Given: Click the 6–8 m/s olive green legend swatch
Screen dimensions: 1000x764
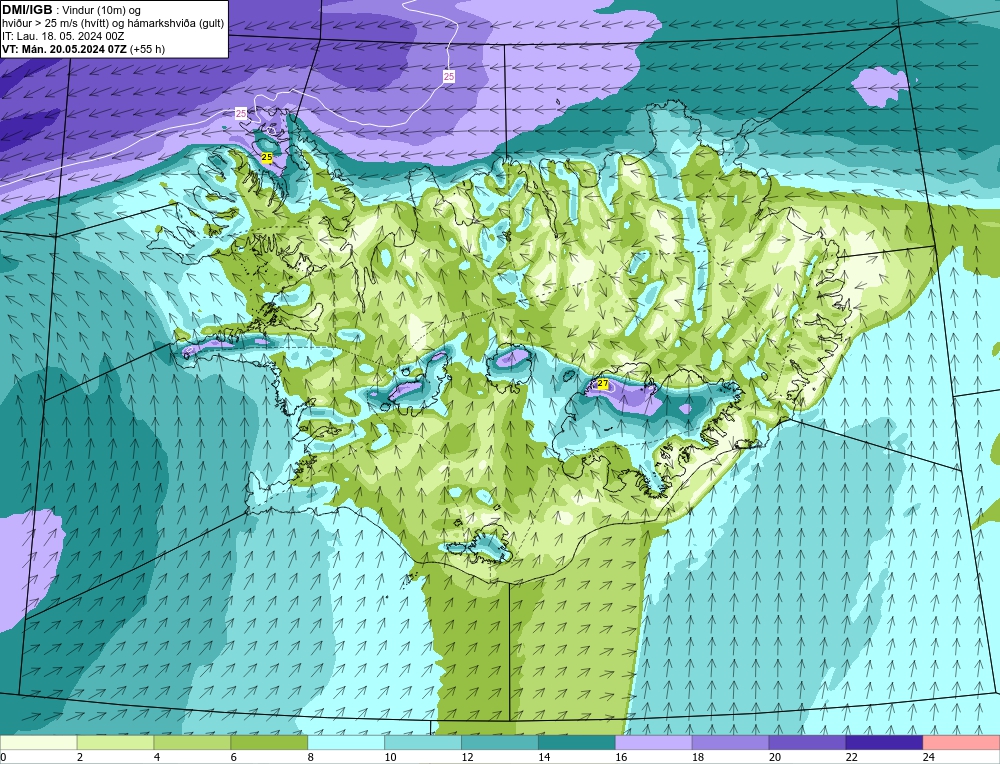Looking at the screenshot, I should pyautogui.click(x=269, y=742).
